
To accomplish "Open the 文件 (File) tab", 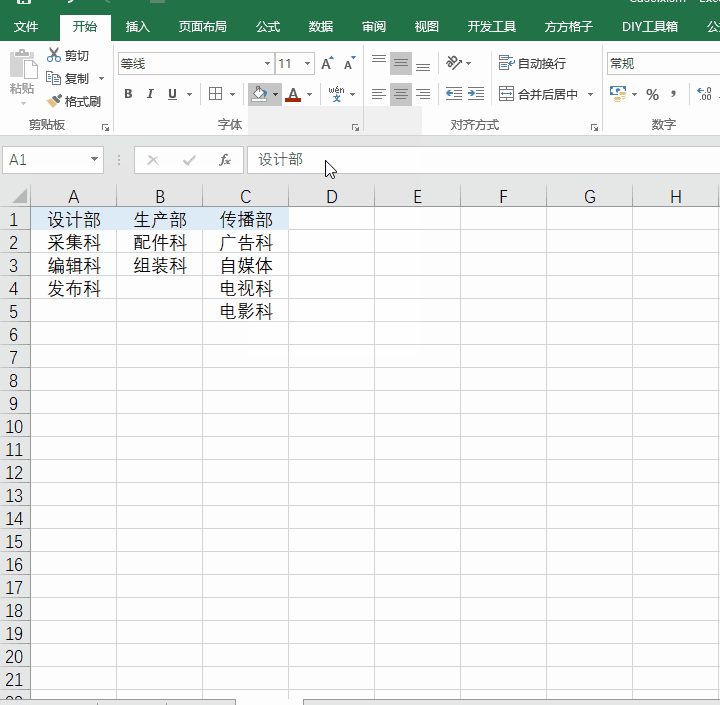I will pyautogui.click(x=26, y=27).
